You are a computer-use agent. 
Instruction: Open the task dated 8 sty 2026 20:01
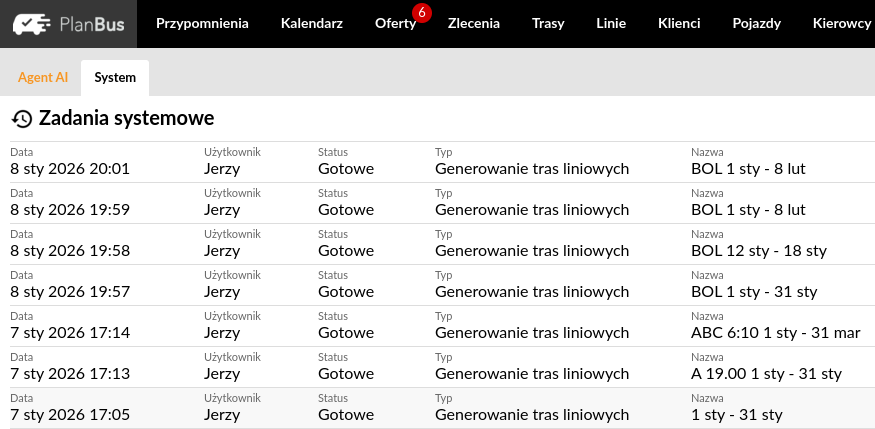coord(70,169)
